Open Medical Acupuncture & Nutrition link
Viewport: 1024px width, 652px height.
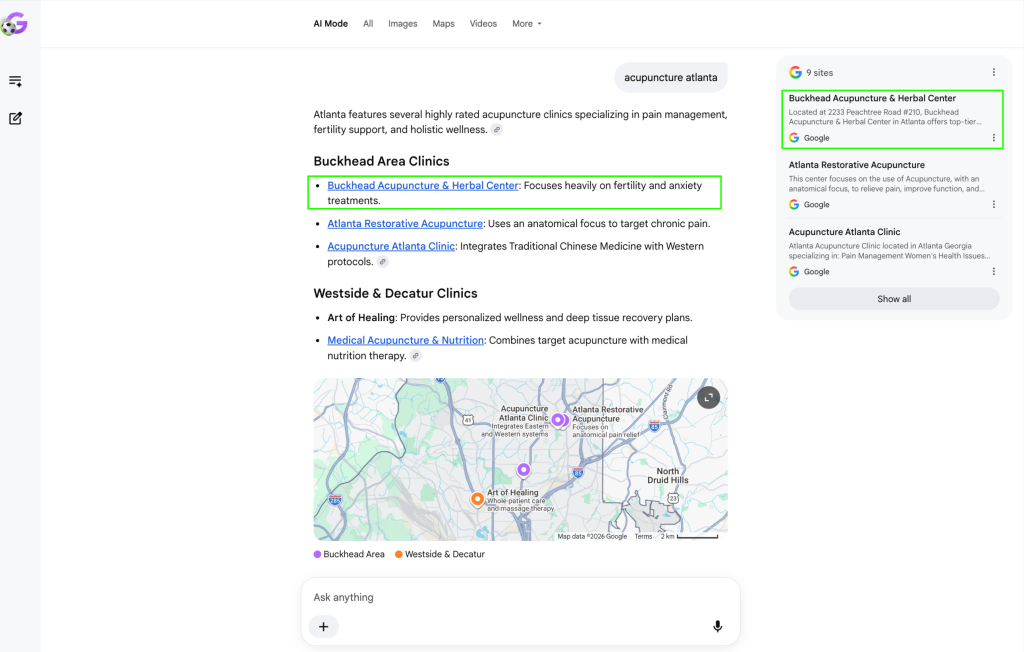(406, 340)
